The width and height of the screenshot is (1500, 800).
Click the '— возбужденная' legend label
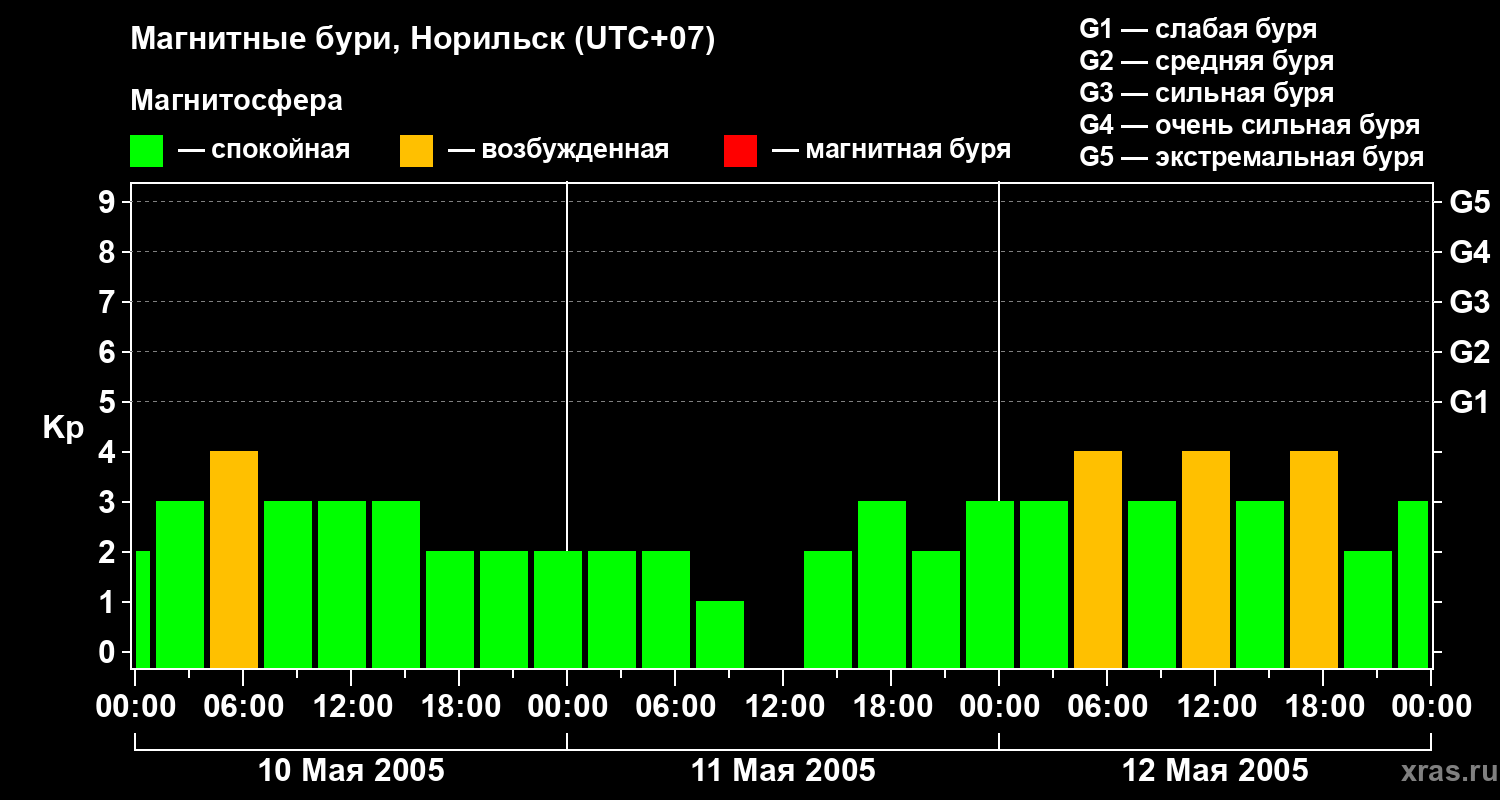558,150
